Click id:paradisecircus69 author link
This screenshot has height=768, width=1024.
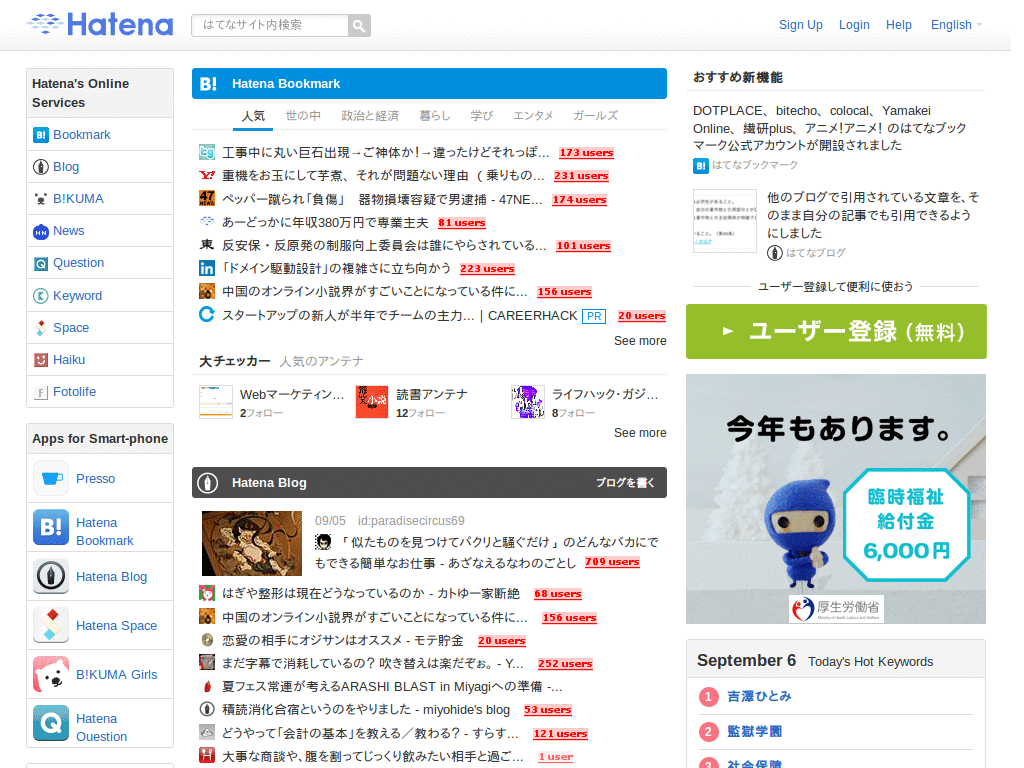click(411, 521)
